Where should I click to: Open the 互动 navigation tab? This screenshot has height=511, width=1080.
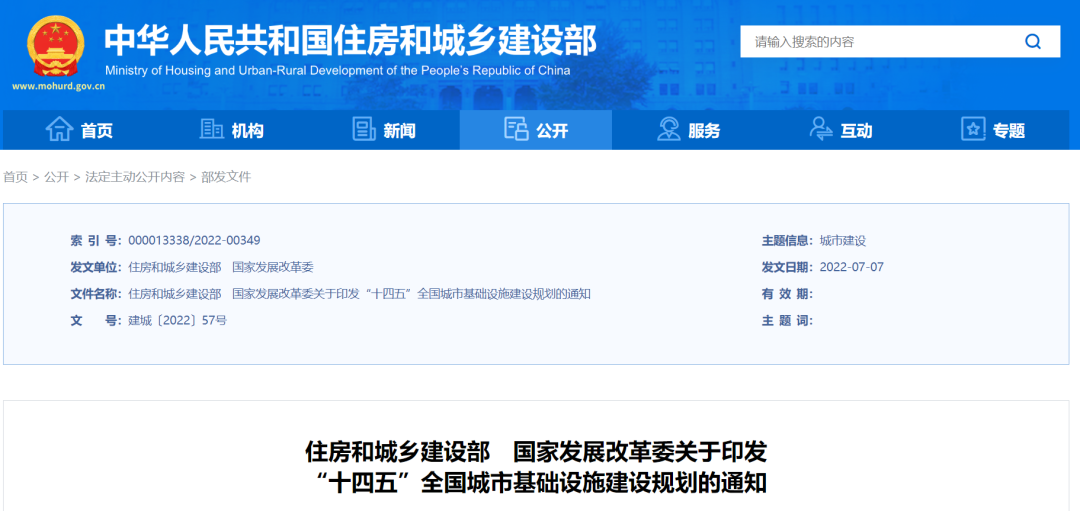(840, 129)
